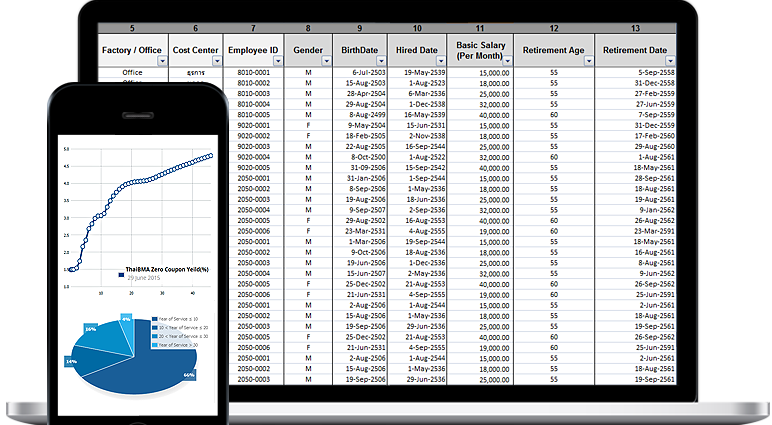Select birth date cell 28-Apr-2504

360,94
